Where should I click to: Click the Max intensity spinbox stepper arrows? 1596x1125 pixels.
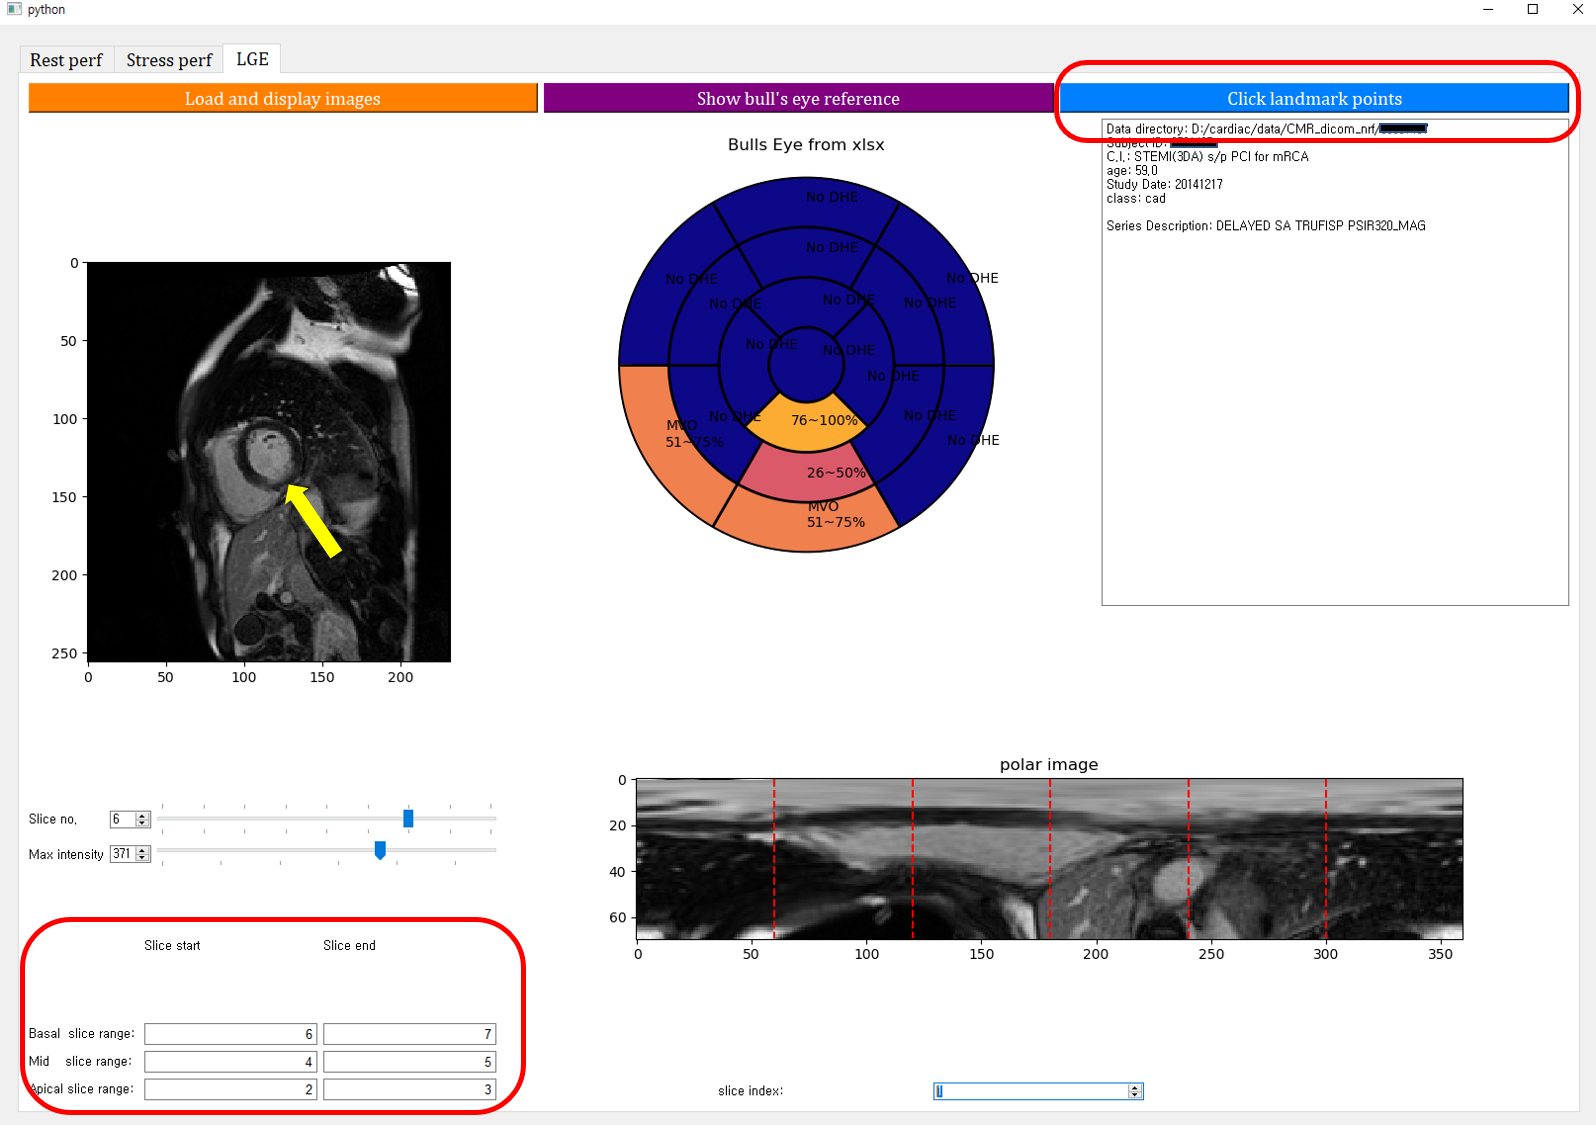tap(143, 854)
